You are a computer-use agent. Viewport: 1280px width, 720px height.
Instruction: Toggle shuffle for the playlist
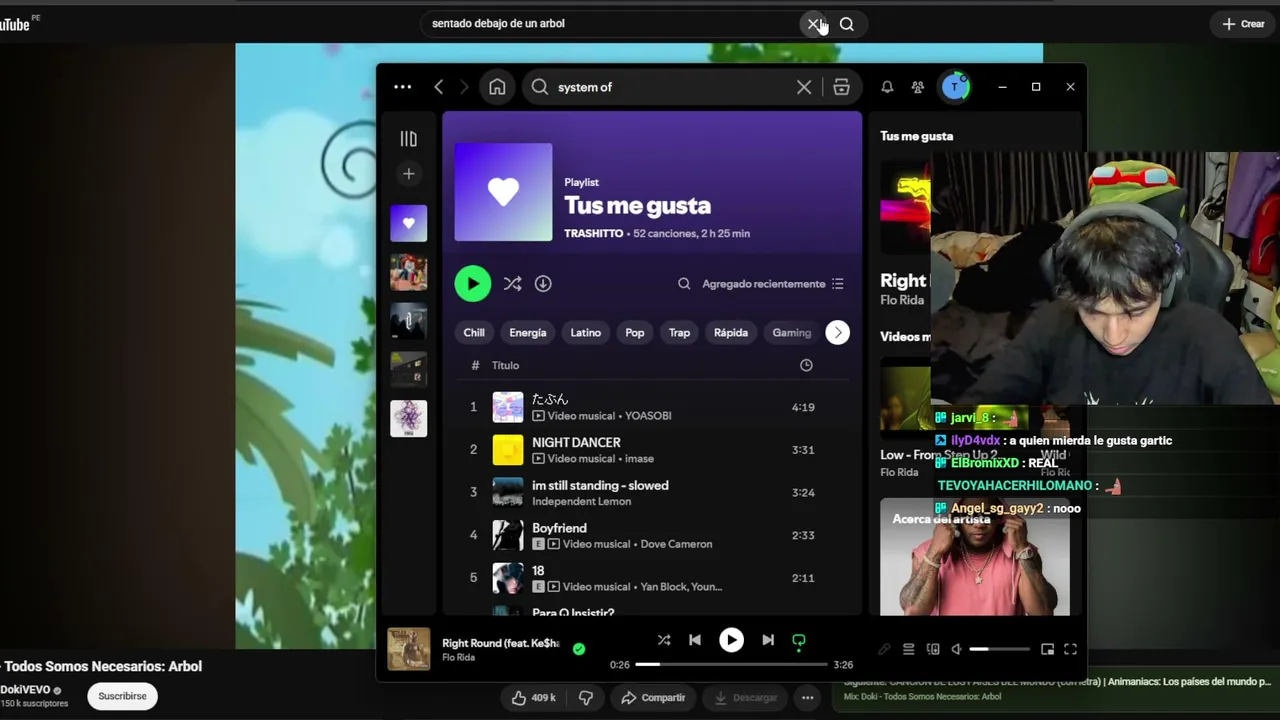[512, 284]
